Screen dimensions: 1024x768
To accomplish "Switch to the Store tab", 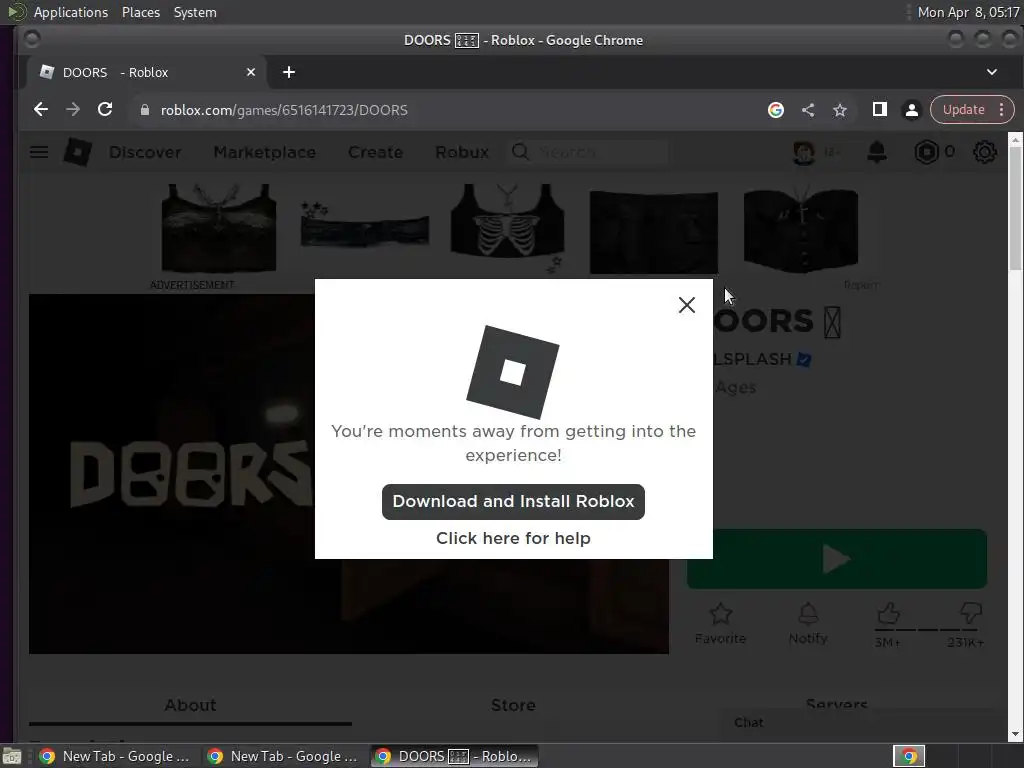I will click(x=513, y=705).
